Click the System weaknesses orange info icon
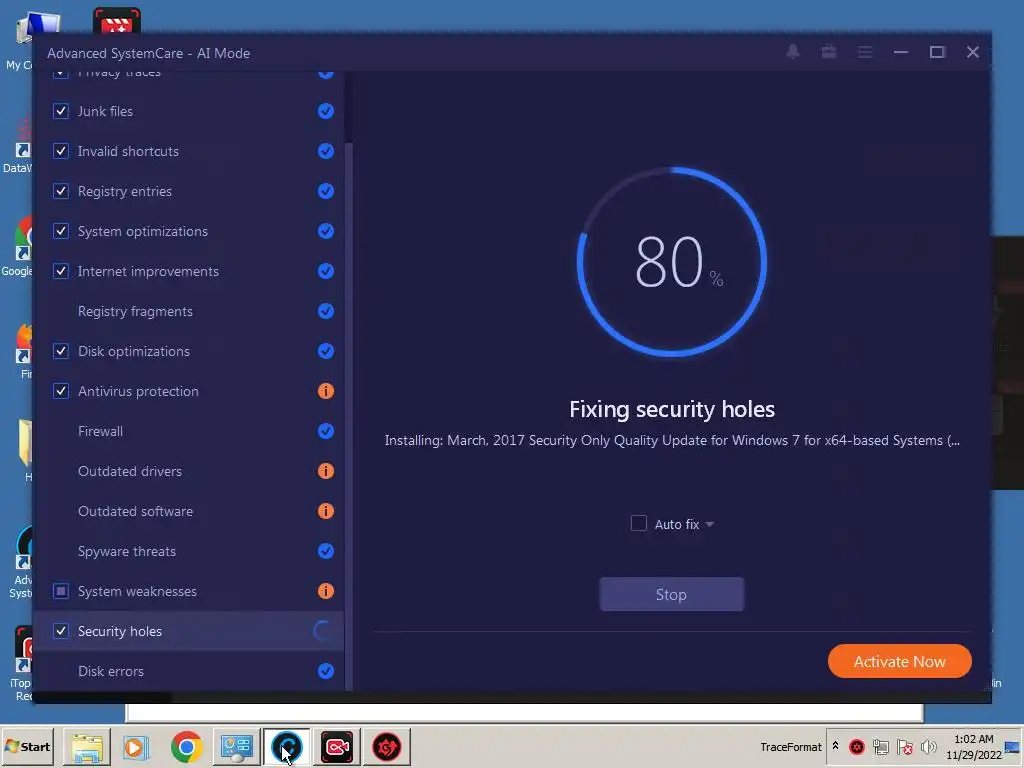Image resolution: width=1024 pixels, height=768 pixels. click(x=326, y=591)
